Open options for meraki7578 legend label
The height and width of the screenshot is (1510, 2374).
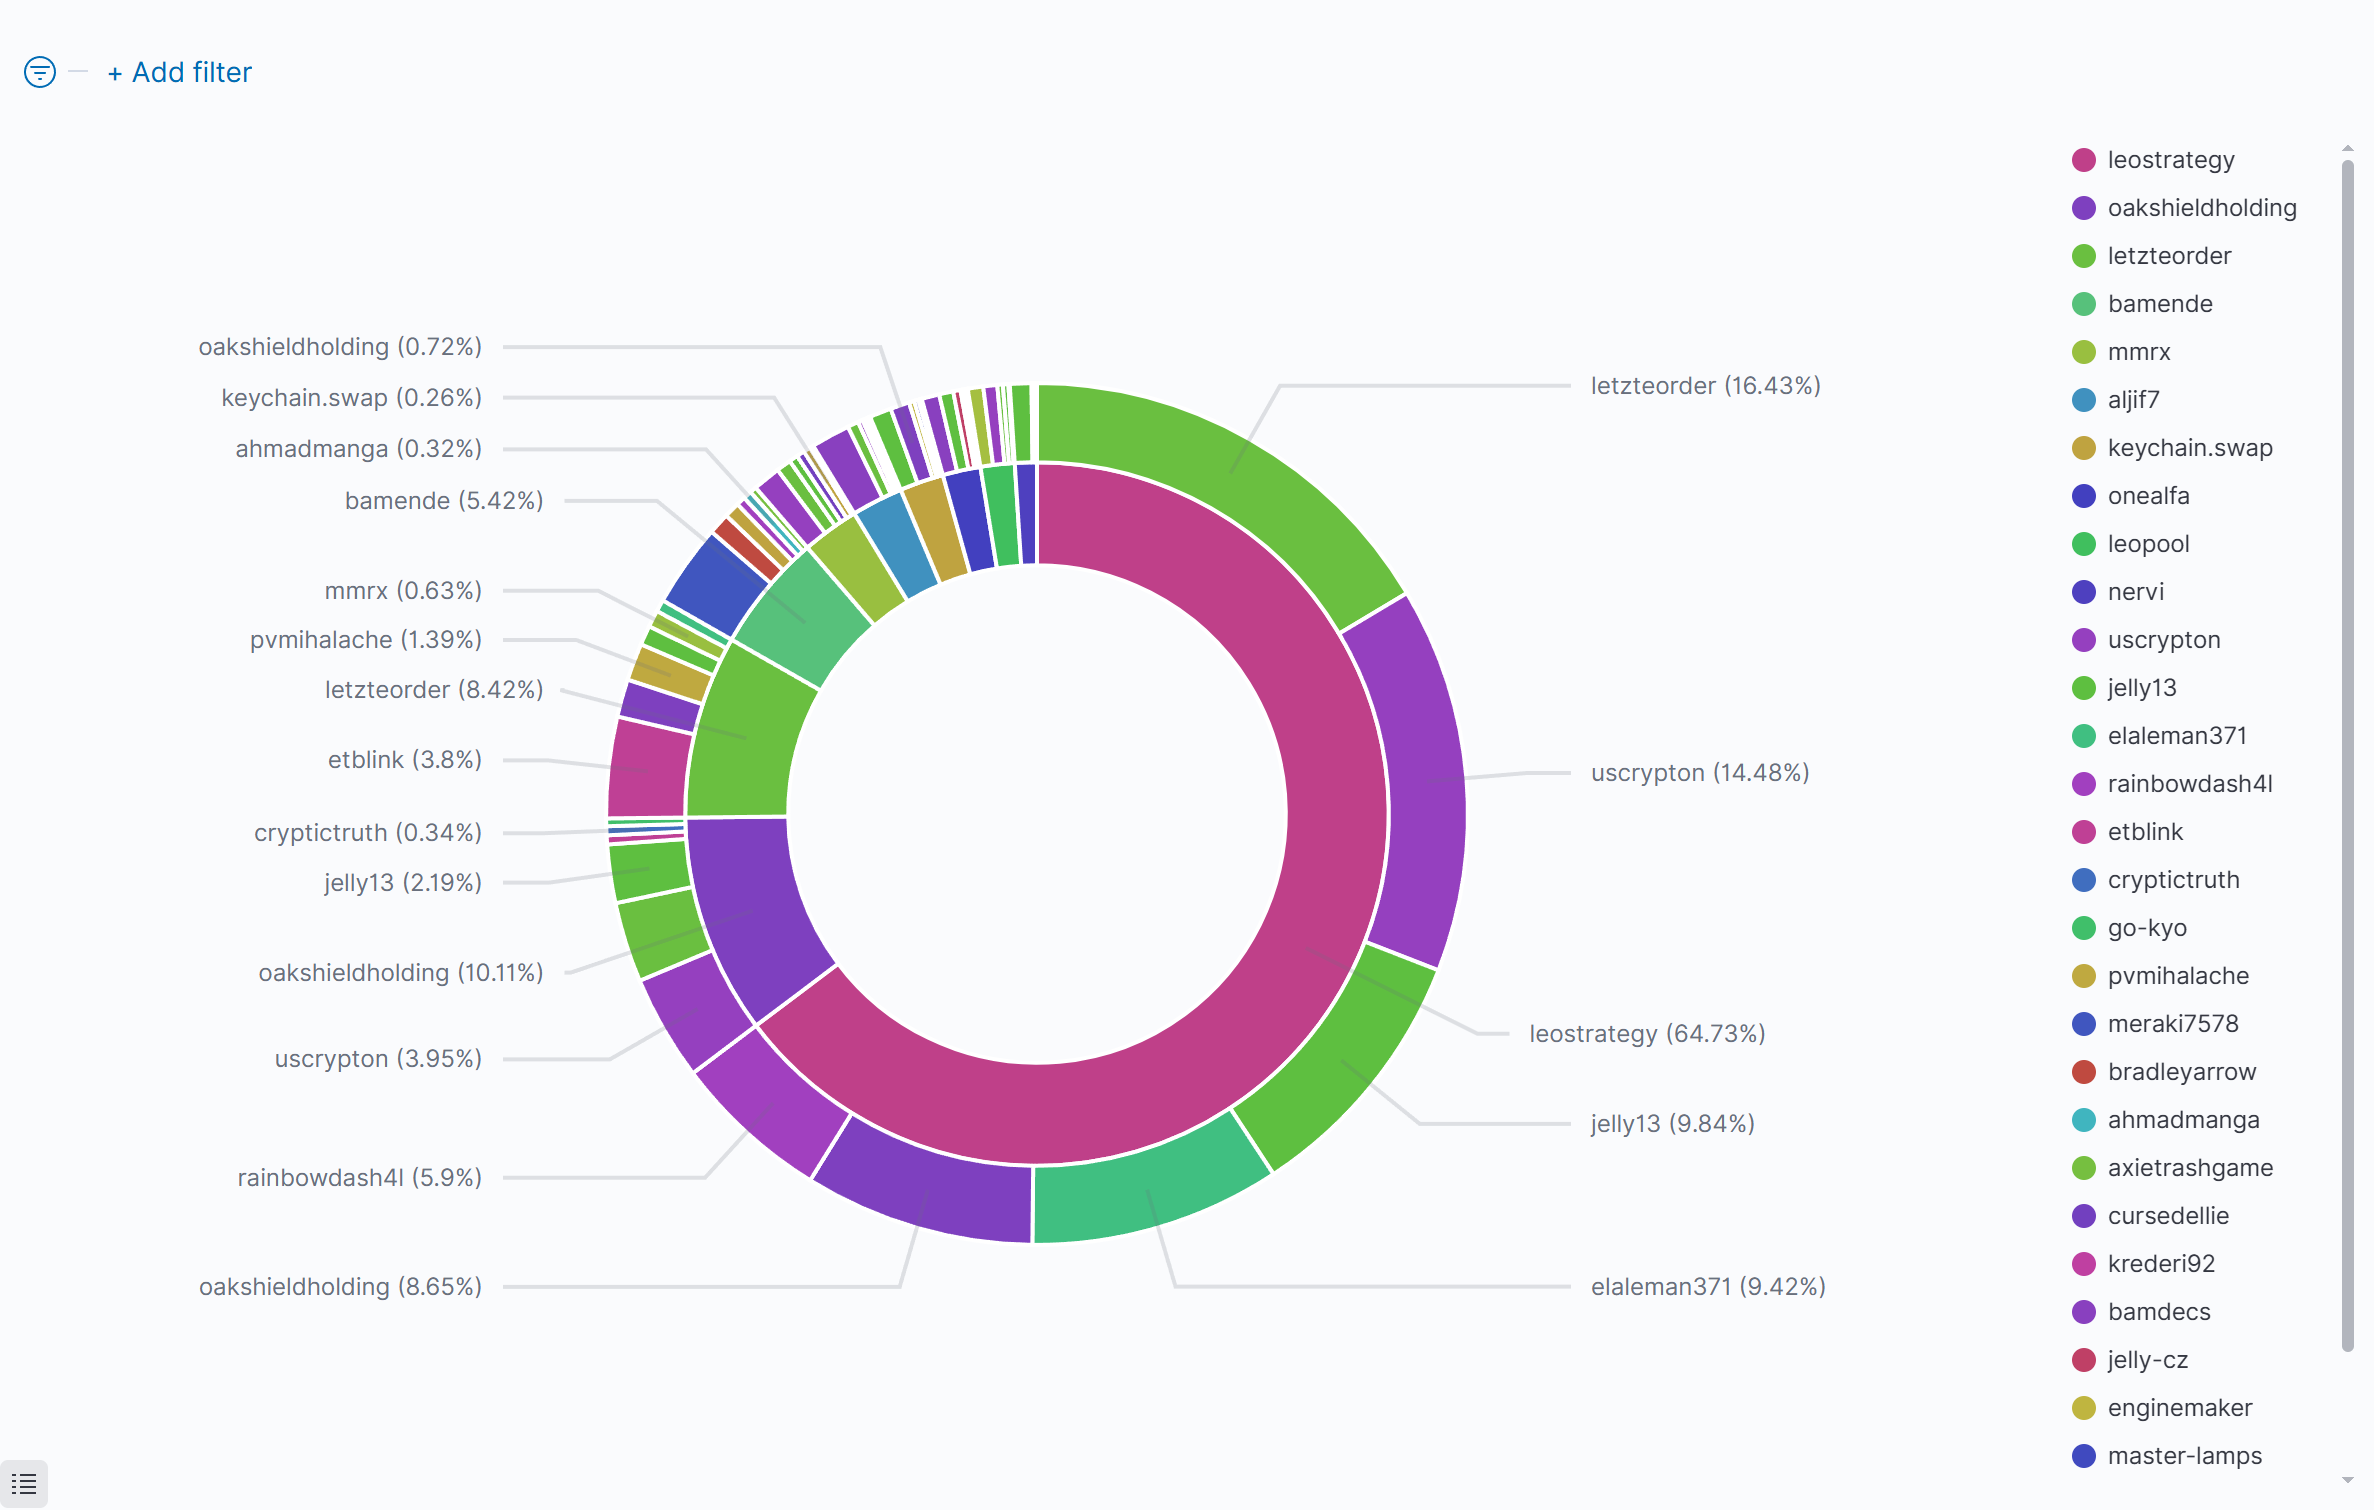tap(2172, 1024)
